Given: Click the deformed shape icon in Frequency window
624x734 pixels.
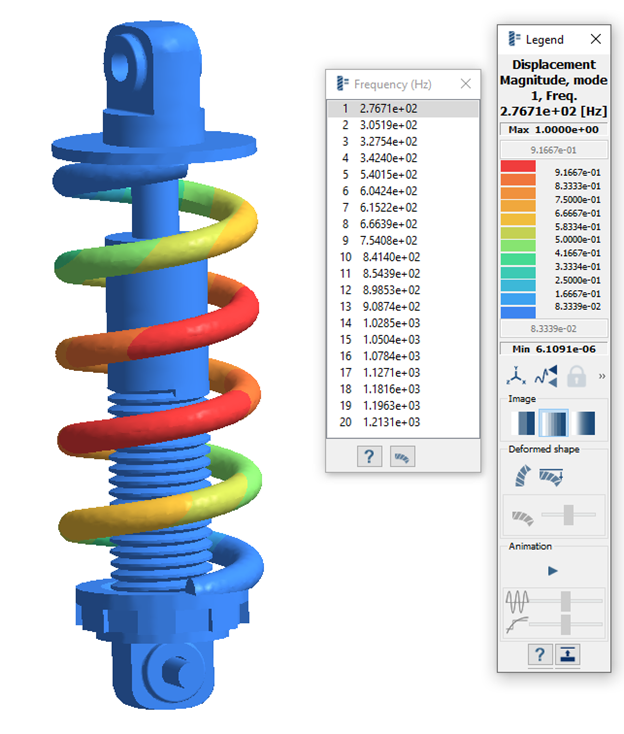Looking at the screenshot, I should [x=402, y=456].
